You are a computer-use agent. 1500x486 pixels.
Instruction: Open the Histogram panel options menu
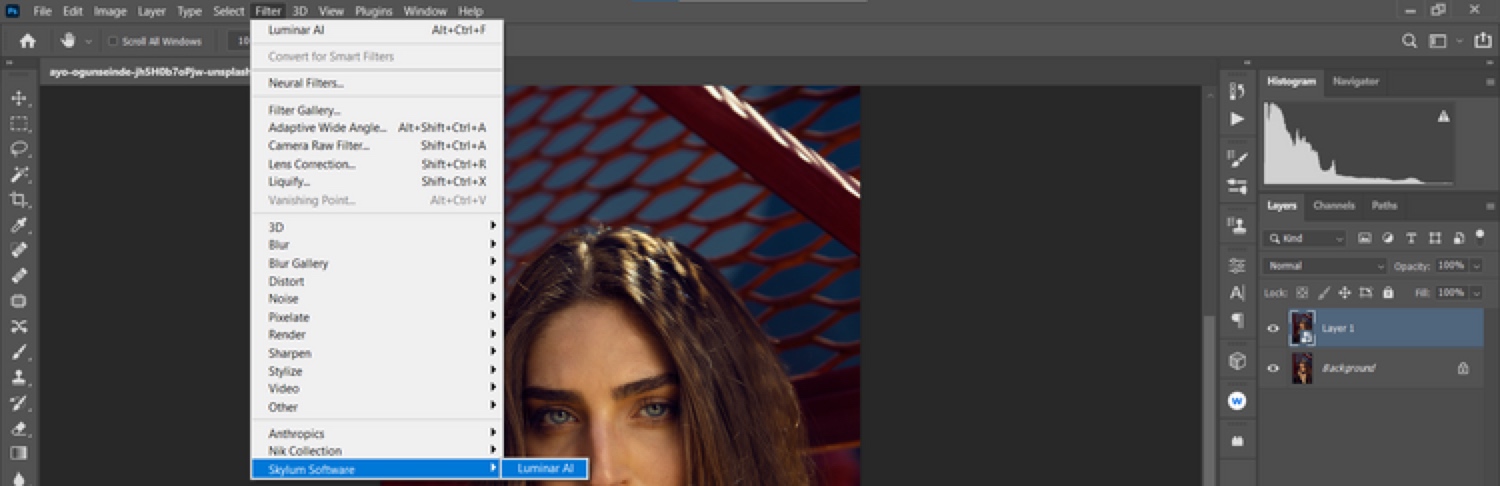coord(1489,82)
